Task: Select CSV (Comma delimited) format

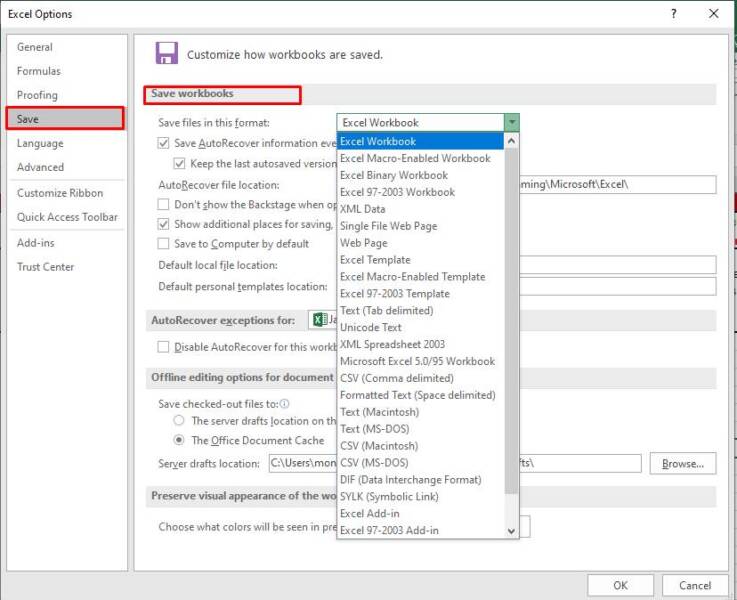Action: [x=421, y=378]
